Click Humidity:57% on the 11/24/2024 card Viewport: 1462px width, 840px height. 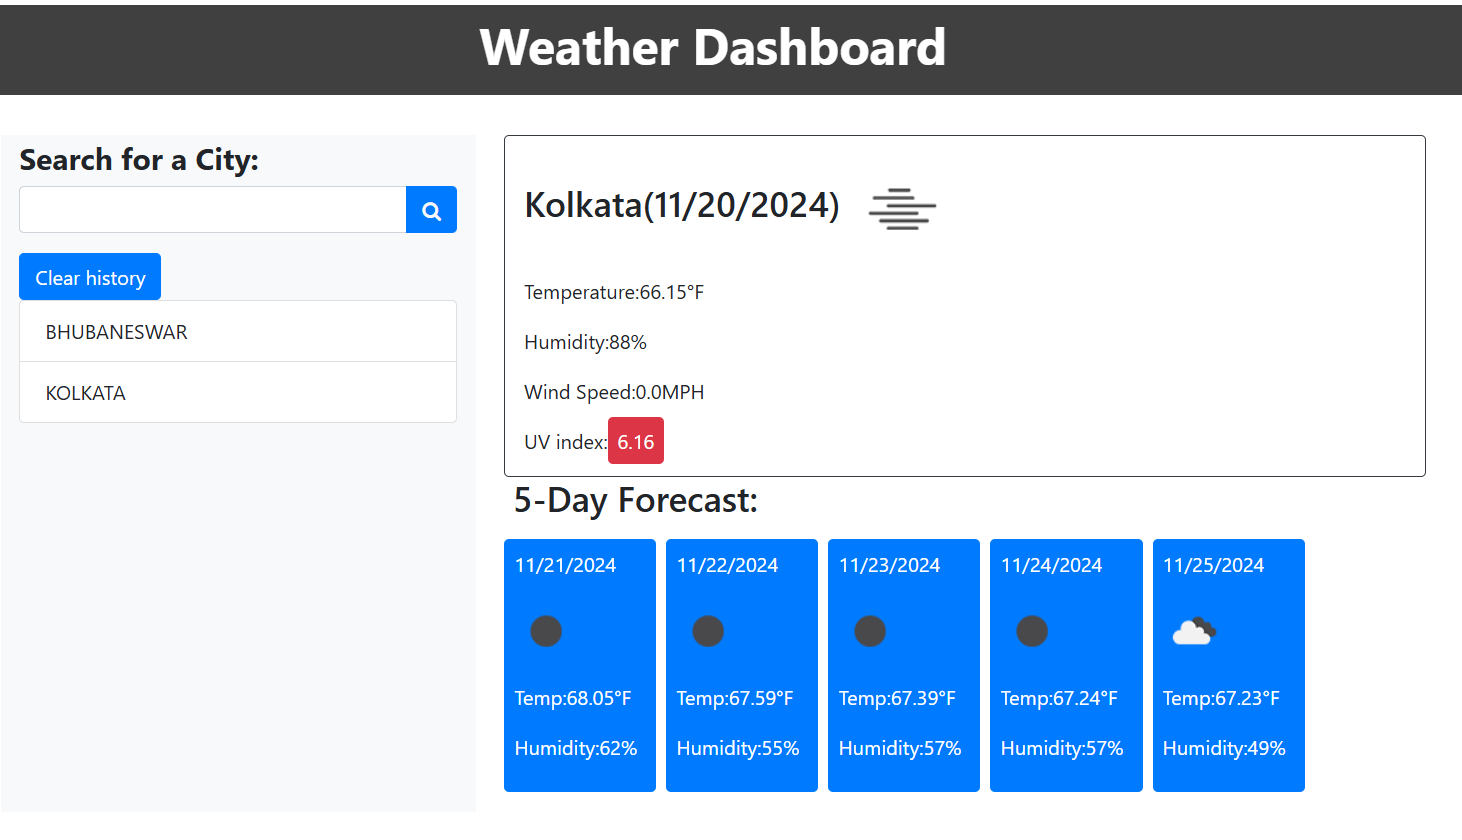pyautogui.click(x=1062, y=748)
